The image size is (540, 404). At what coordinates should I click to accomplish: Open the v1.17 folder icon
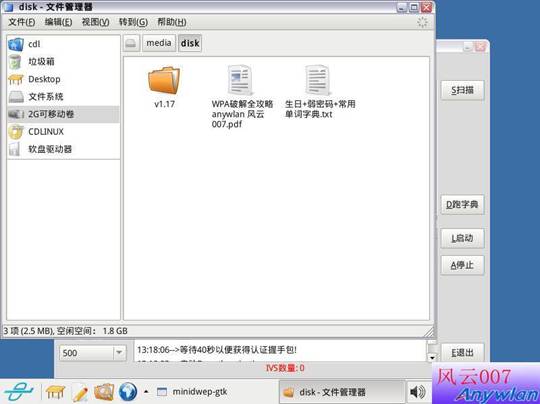pyautogui.click(x=164, y=80)
